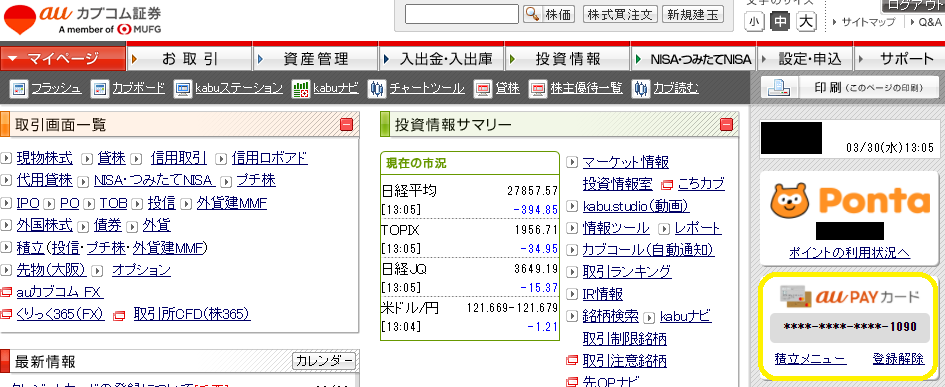Open the Q&A link
Viewport: 945px width, 387px height.
tap(930, 22)
